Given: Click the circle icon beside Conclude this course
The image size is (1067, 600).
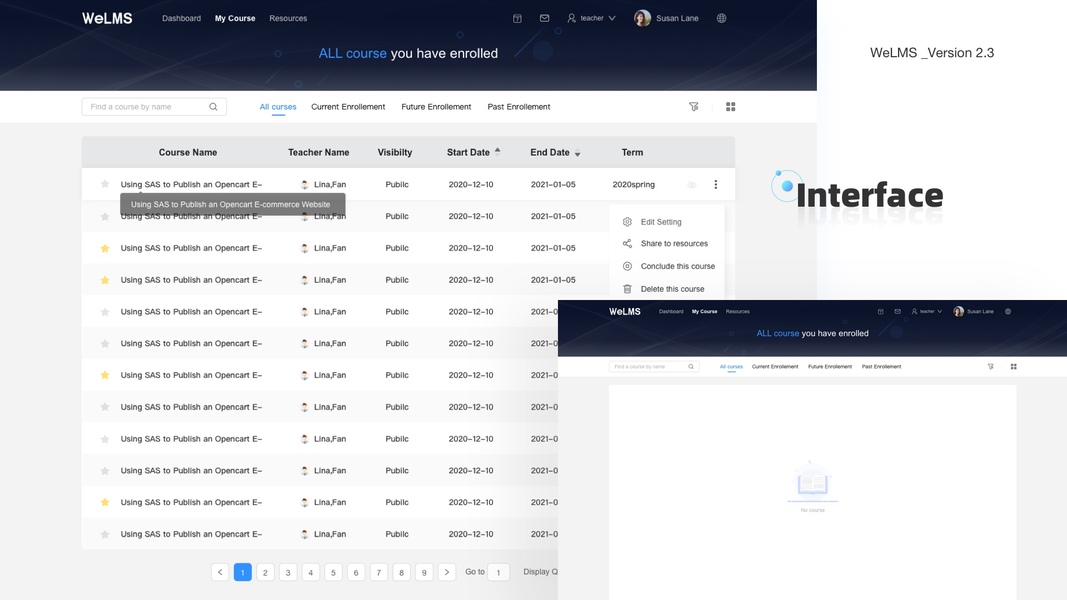Looking at the screenshot, I should pyautogui.click(x=627, y=266).
